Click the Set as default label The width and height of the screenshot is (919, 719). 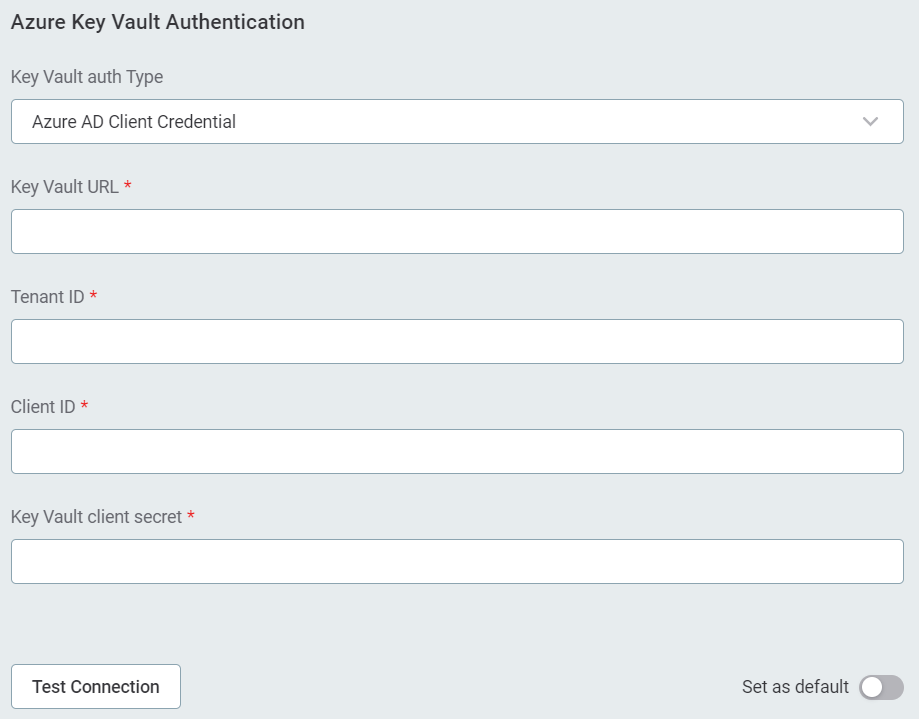point(795,687)
